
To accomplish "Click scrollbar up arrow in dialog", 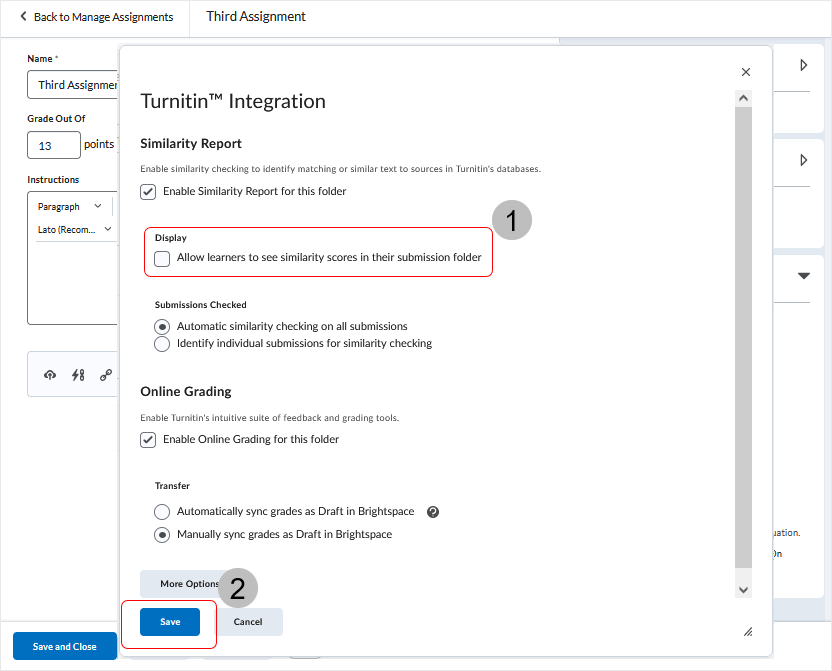I will (743, 98).
